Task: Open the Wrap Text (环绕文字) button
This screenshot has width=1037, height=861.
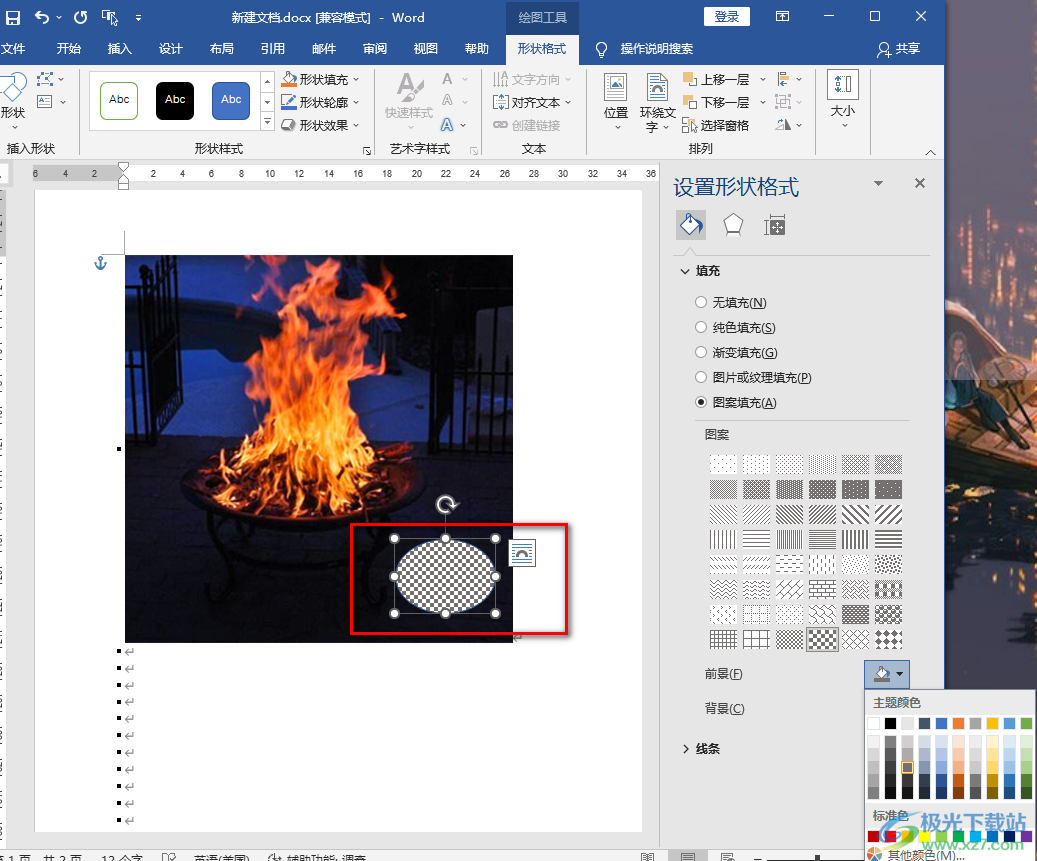Action: [657, 102]
